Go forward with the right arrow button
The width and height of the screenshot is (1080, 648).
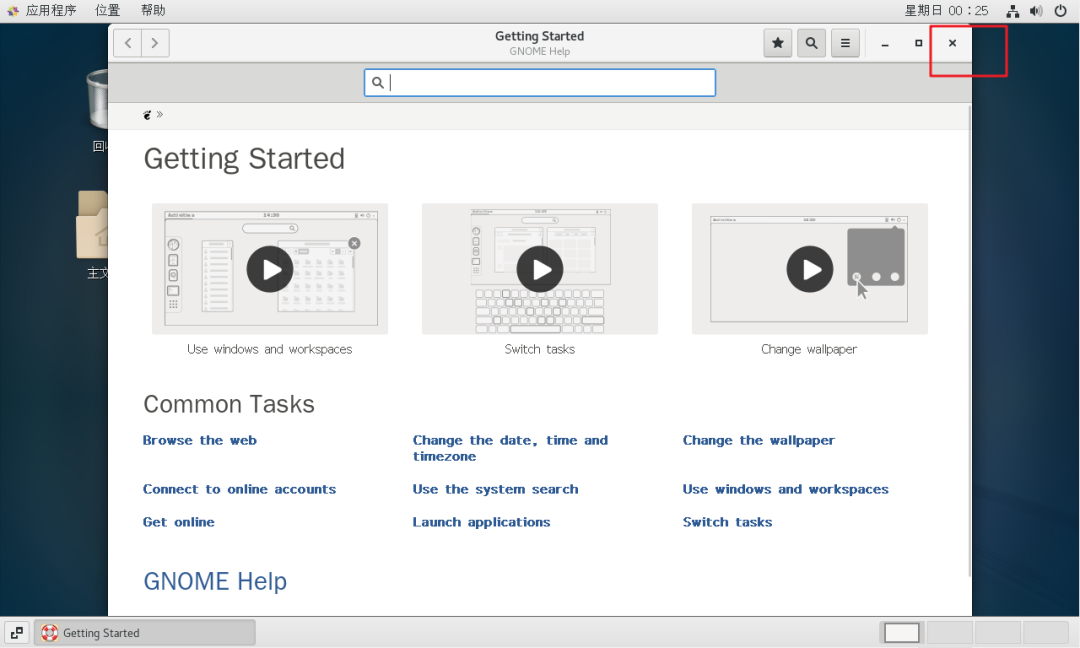pyautogui.click(x=155, y=43)
